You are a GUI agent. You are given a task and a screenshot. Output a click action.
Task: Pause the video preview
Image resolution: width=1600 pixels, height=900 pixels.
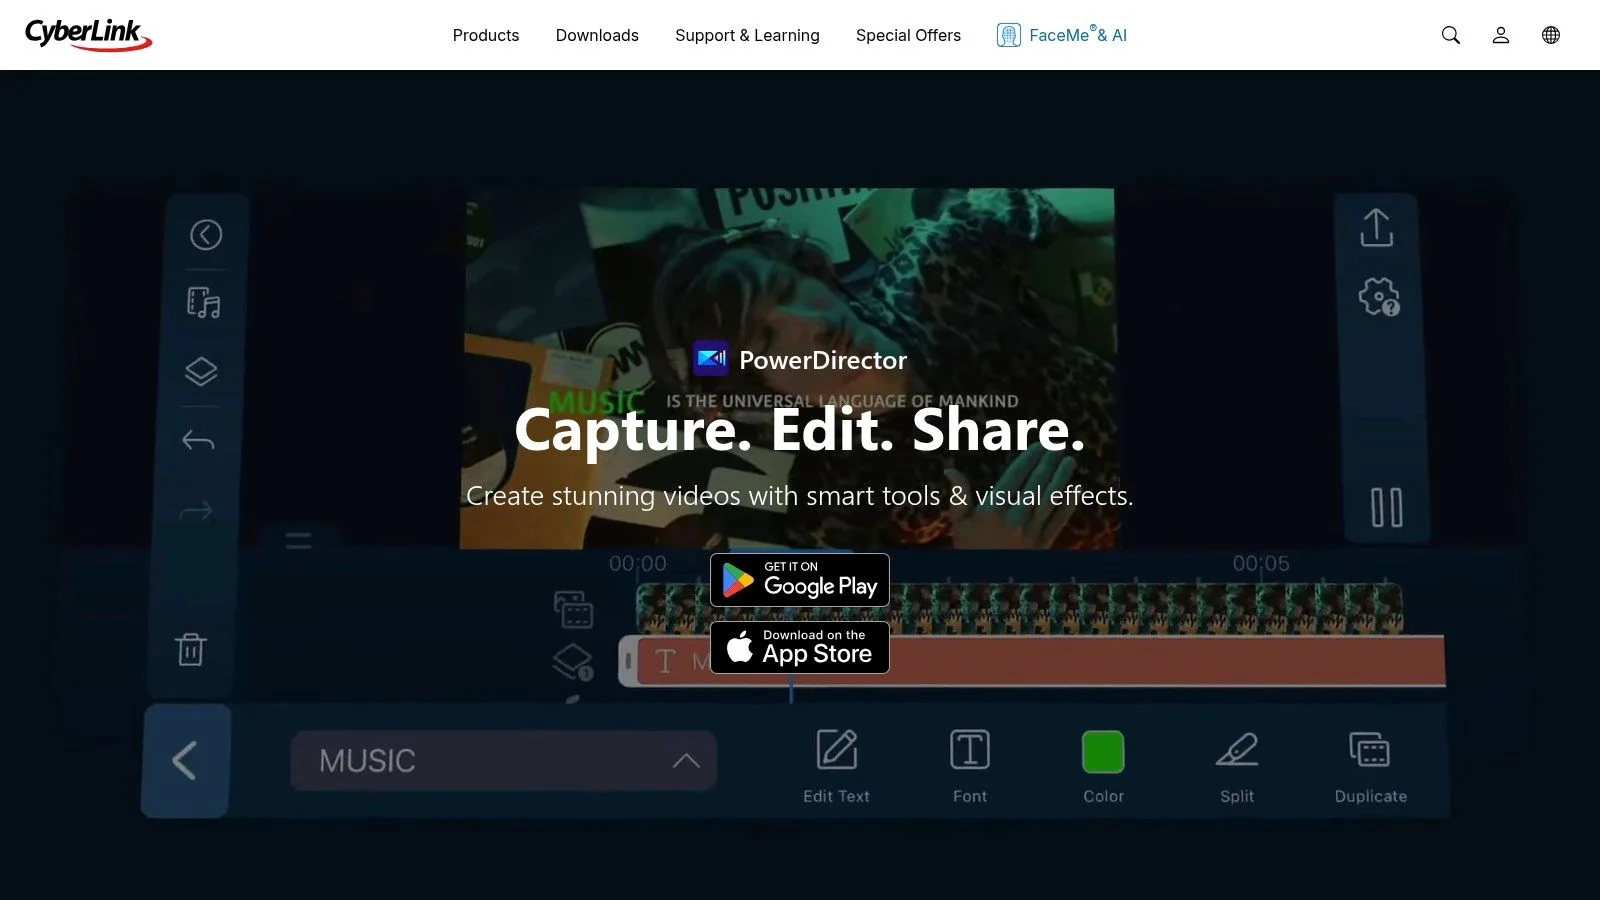point(1386,508)
